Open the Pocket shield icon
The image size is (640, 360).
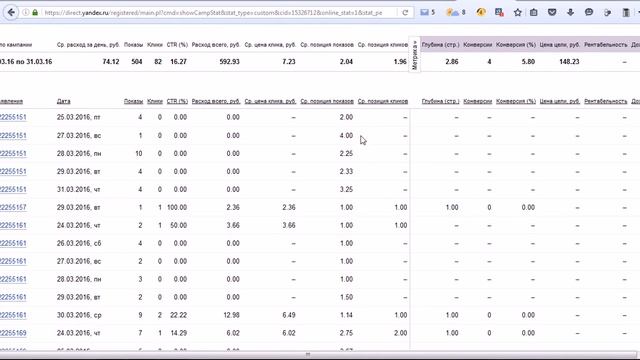552,12
